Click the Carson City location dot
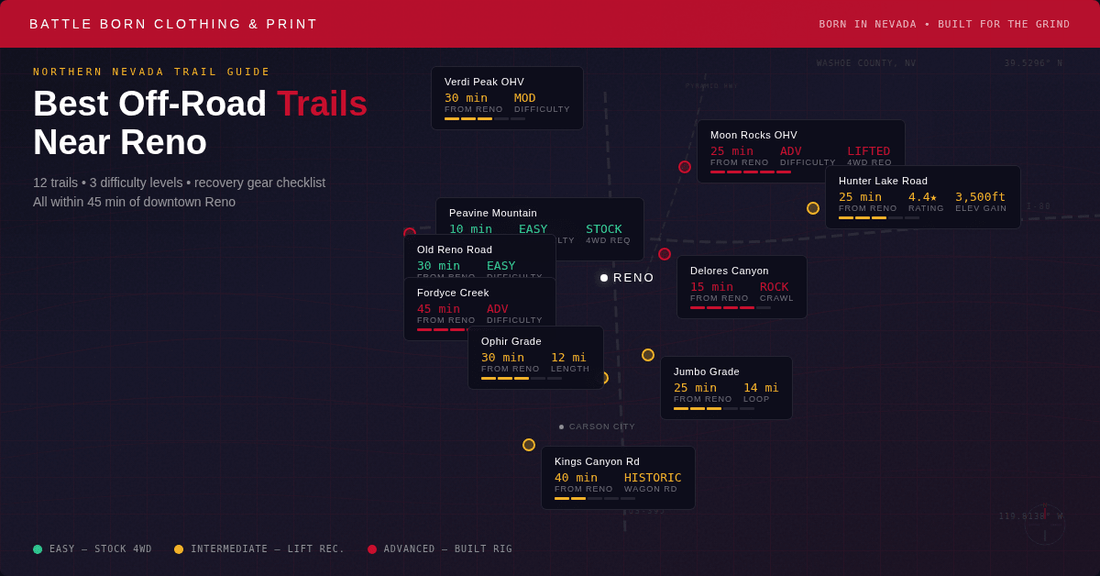Screen dimensions: 1100x576 pyautogui.click(x=562, y=427)
